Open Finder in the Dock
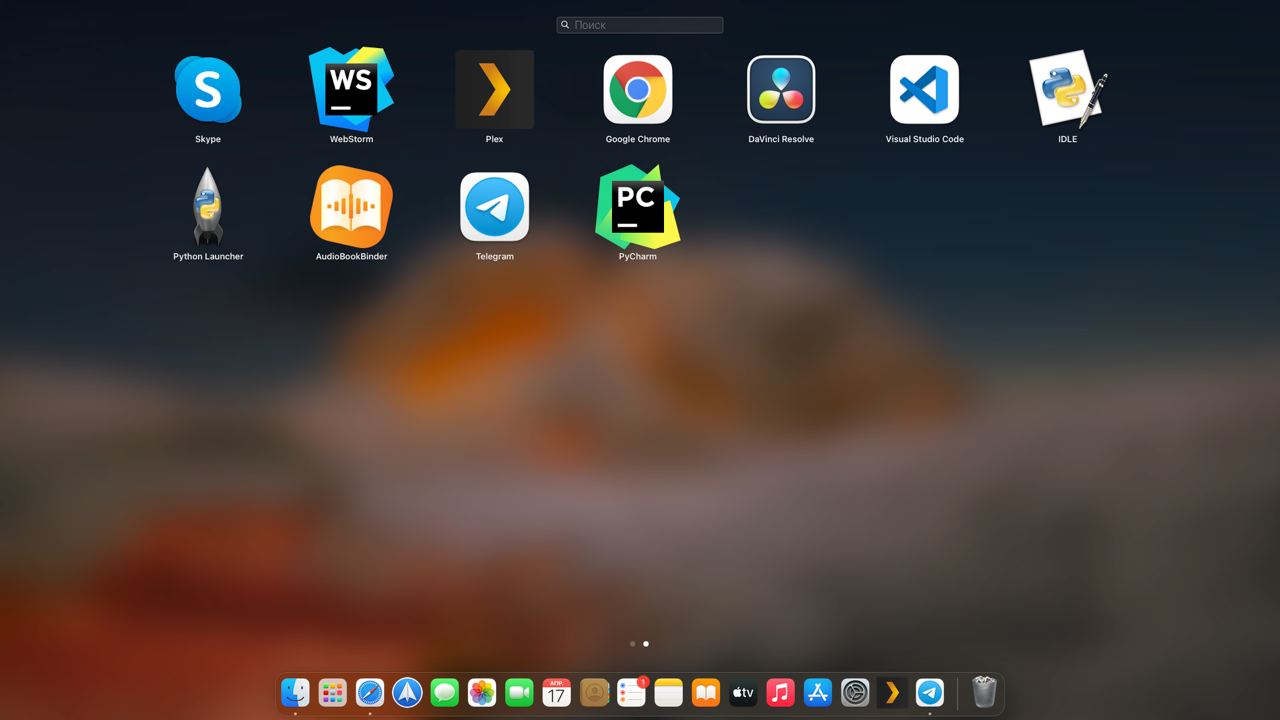The image size is (1280, 720). click(295, 692)
